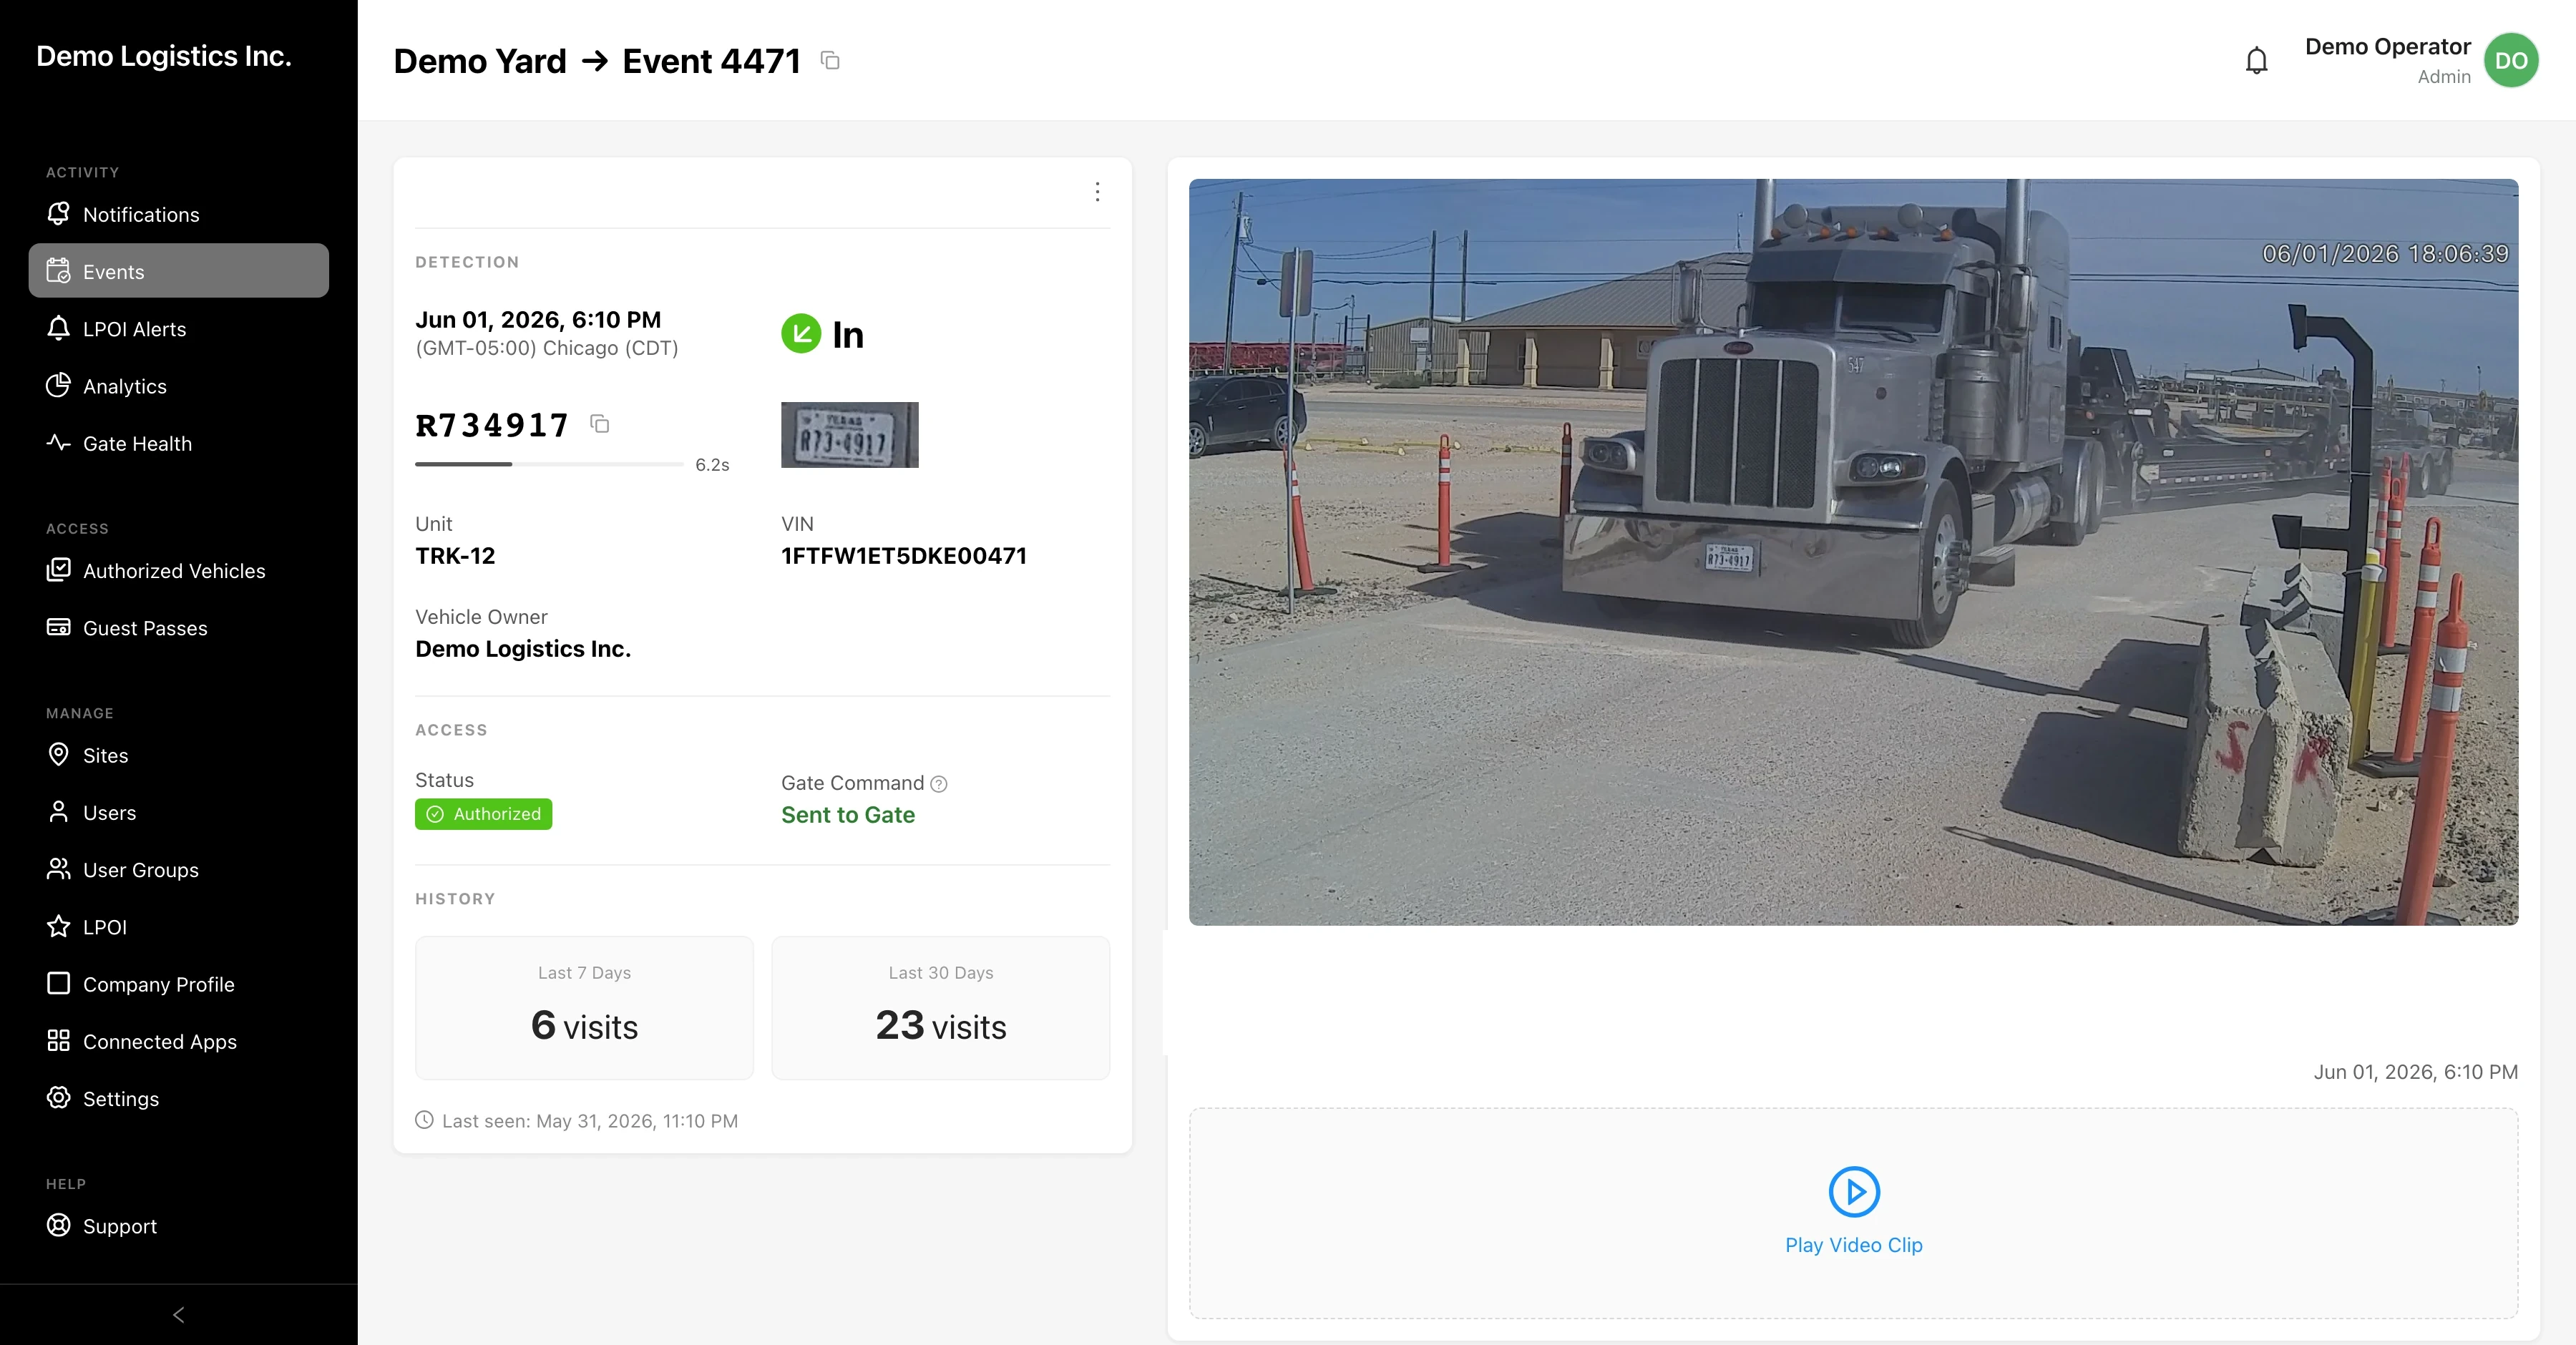Click vehicle owner Demo Logistics Inc.
The image size is (2576, 1345).
523,649
